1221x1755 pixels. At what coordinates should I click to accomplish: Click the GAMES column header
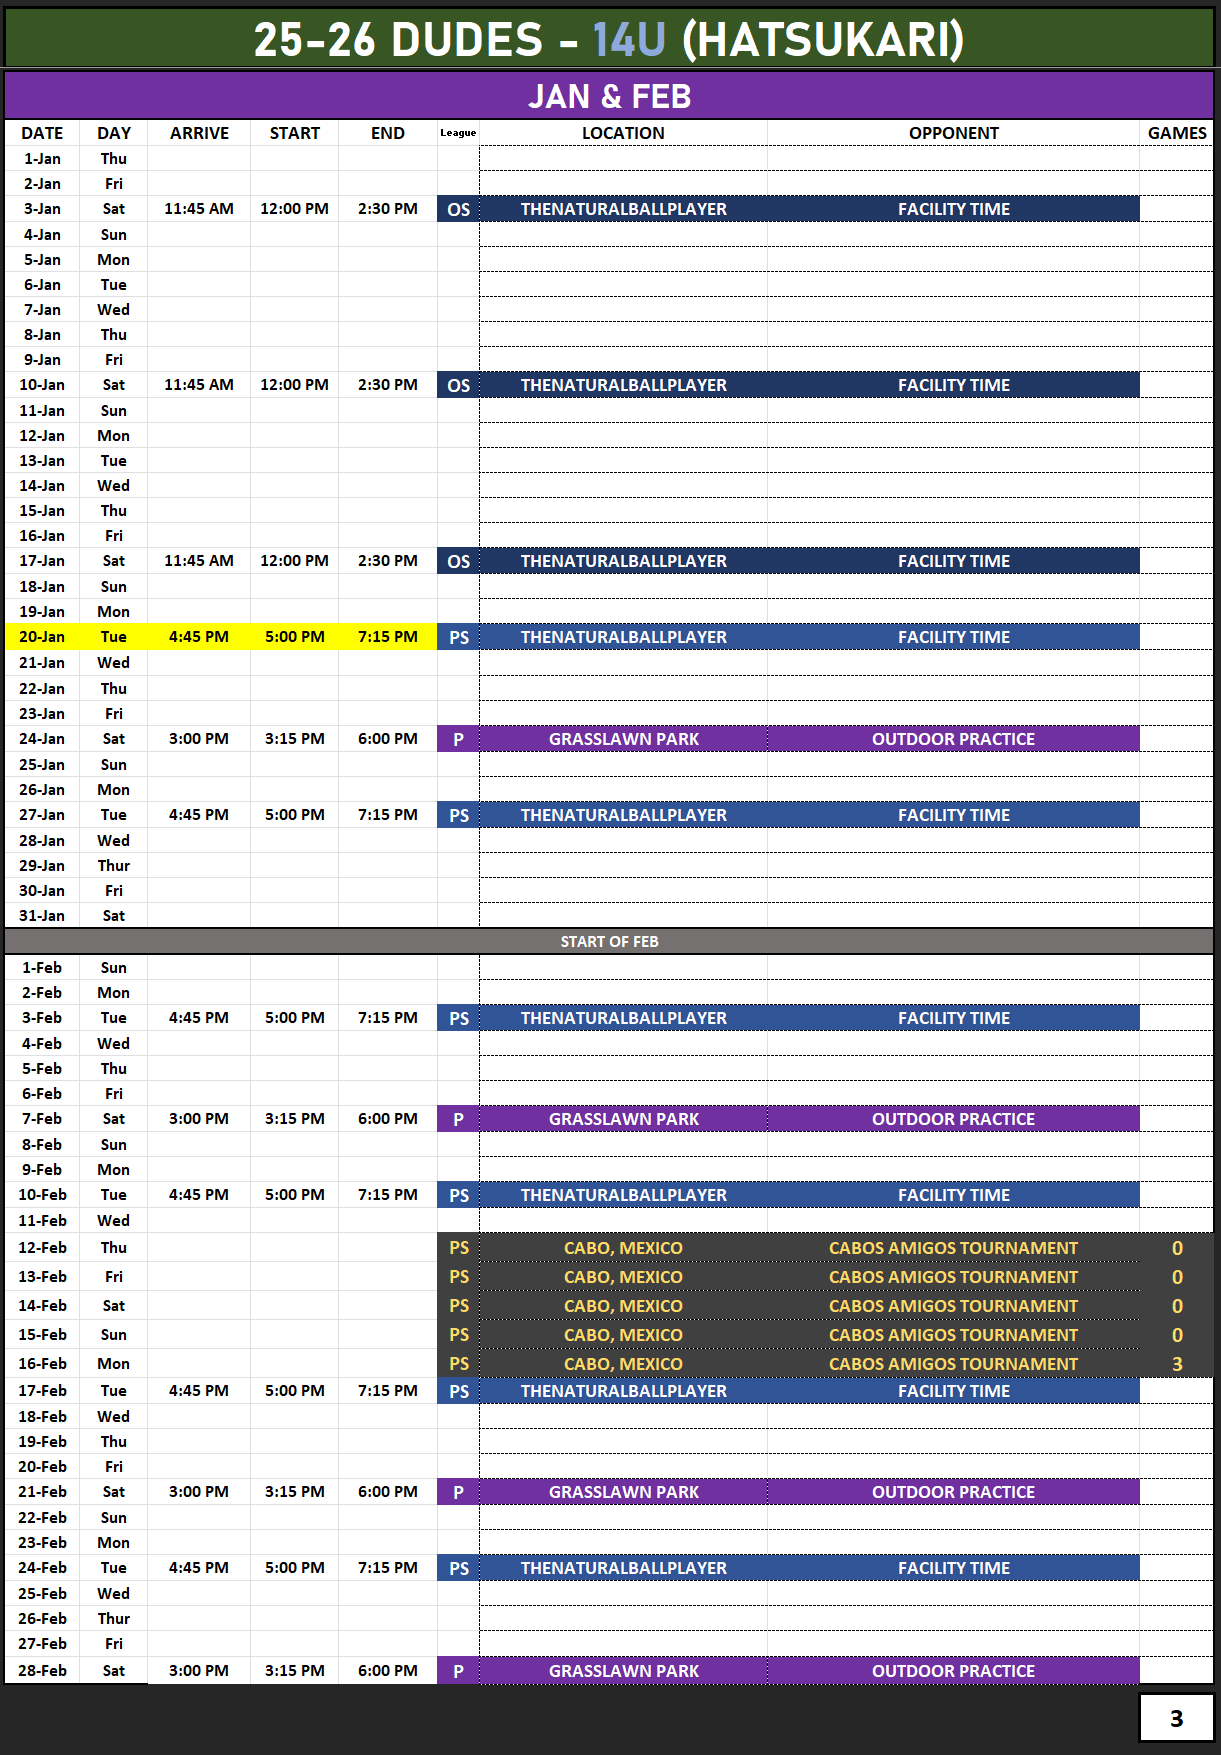click(1177, 133)
